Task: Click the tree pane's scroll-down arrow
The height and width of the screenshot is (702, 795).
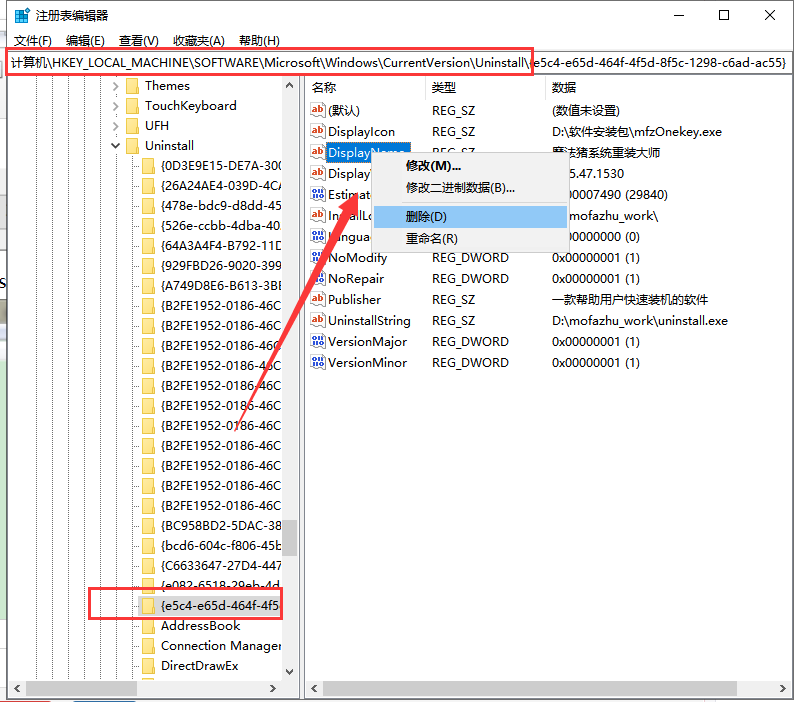Action: [x=289, y=671]
